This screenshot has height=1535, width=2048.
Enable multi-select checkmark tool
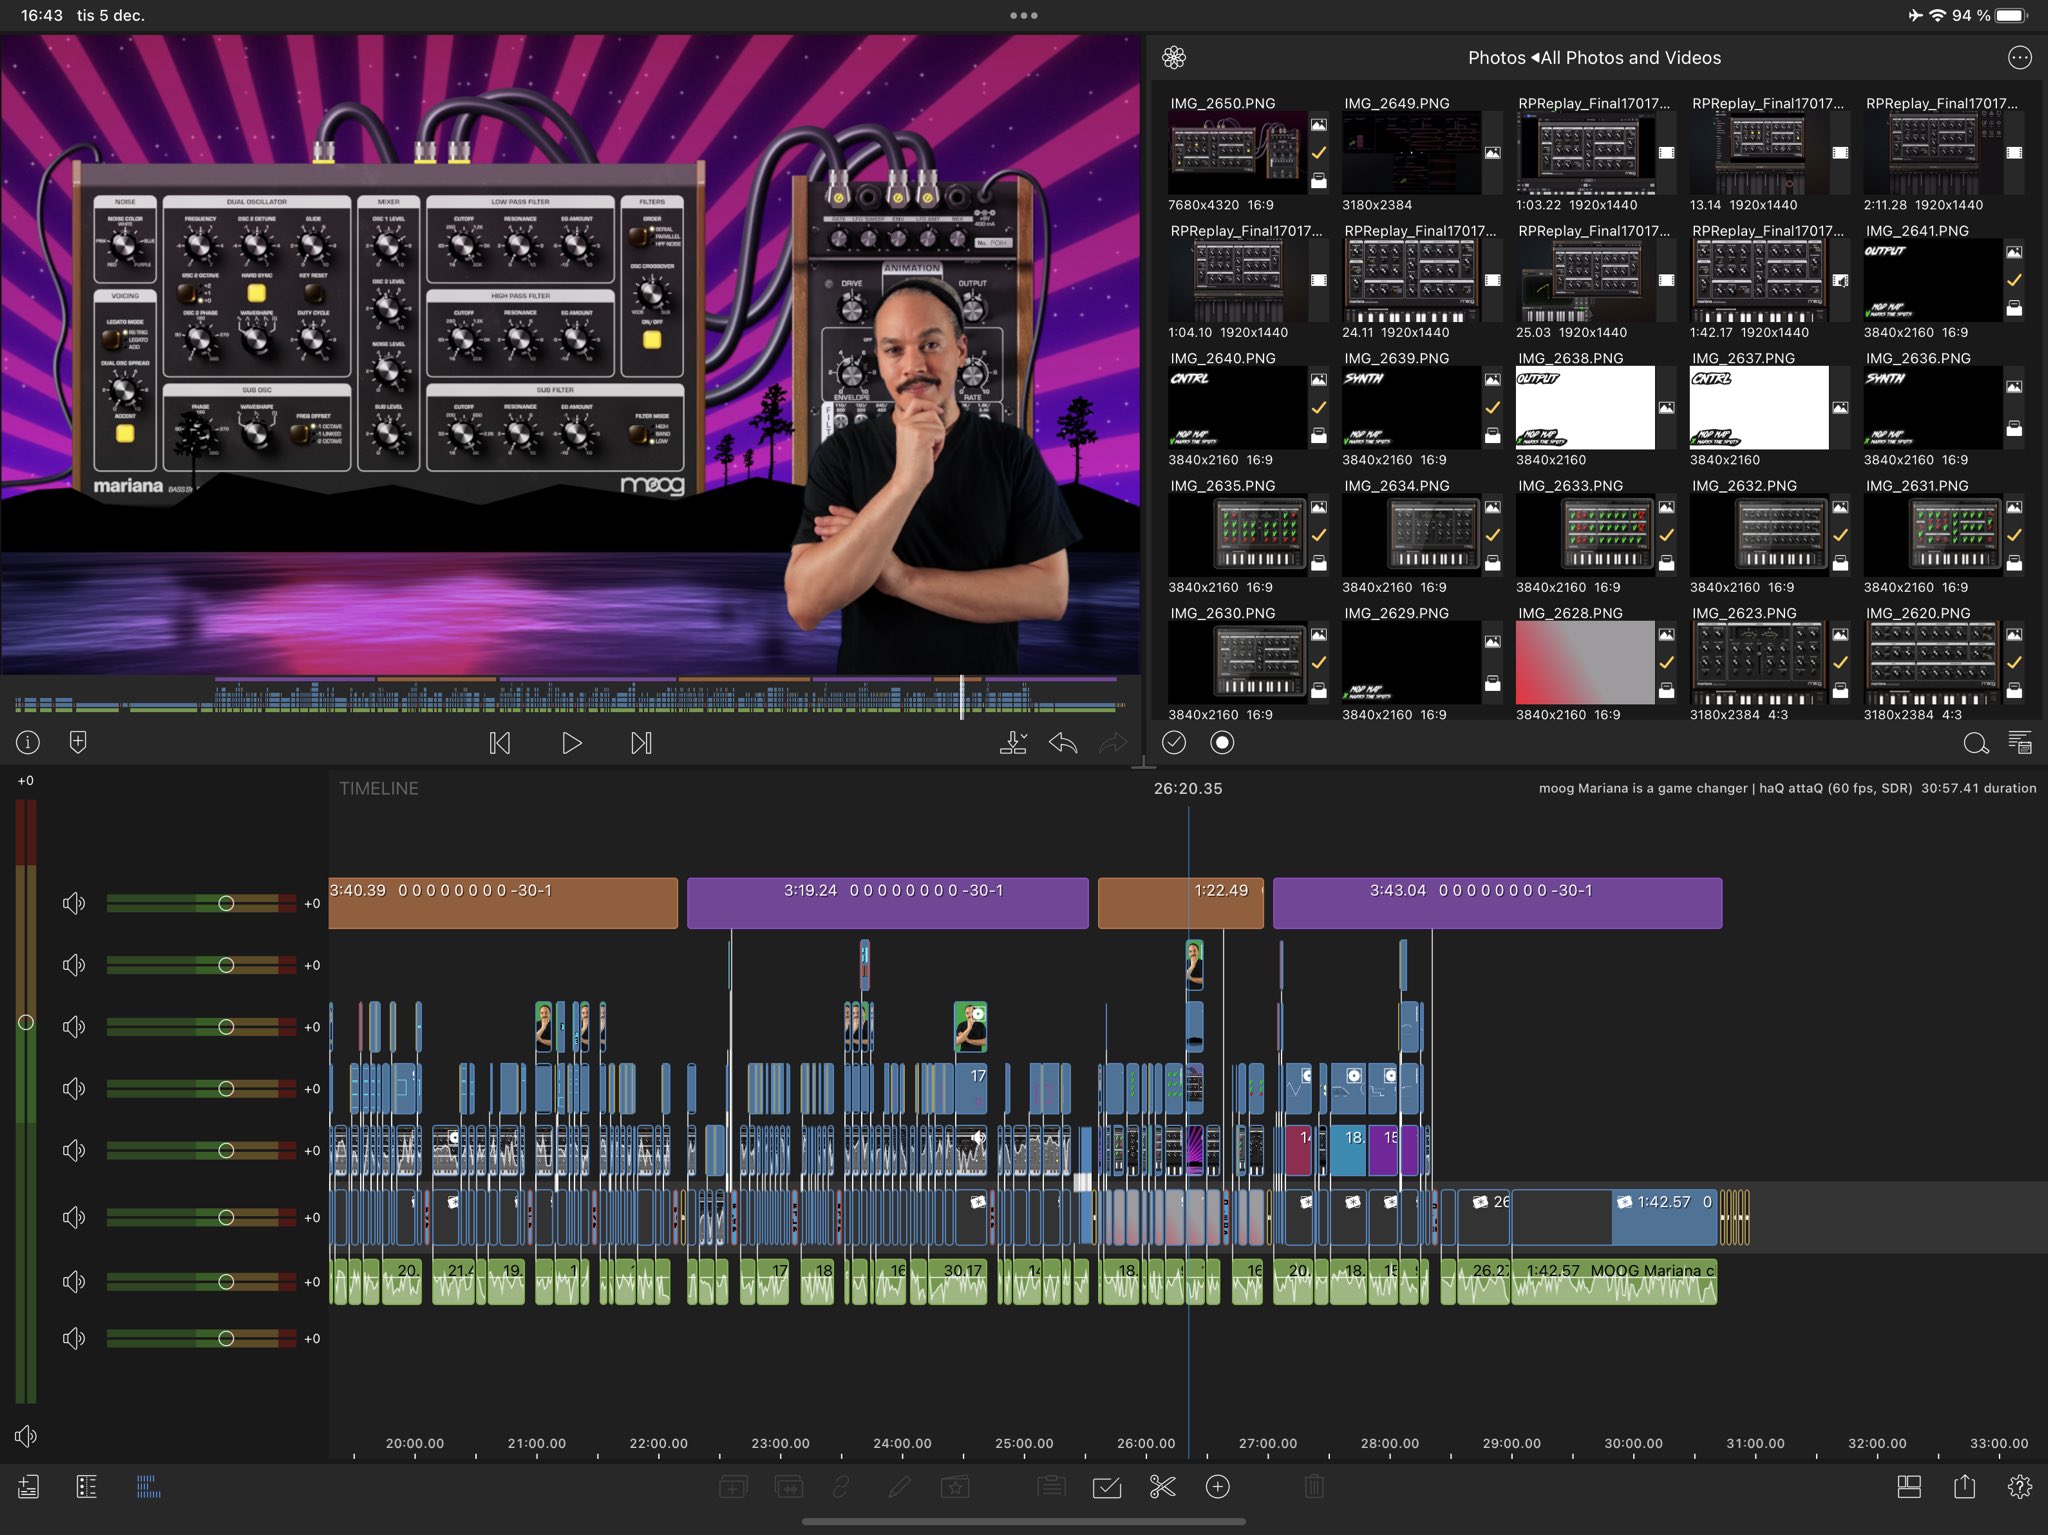click(1107, 1488)
